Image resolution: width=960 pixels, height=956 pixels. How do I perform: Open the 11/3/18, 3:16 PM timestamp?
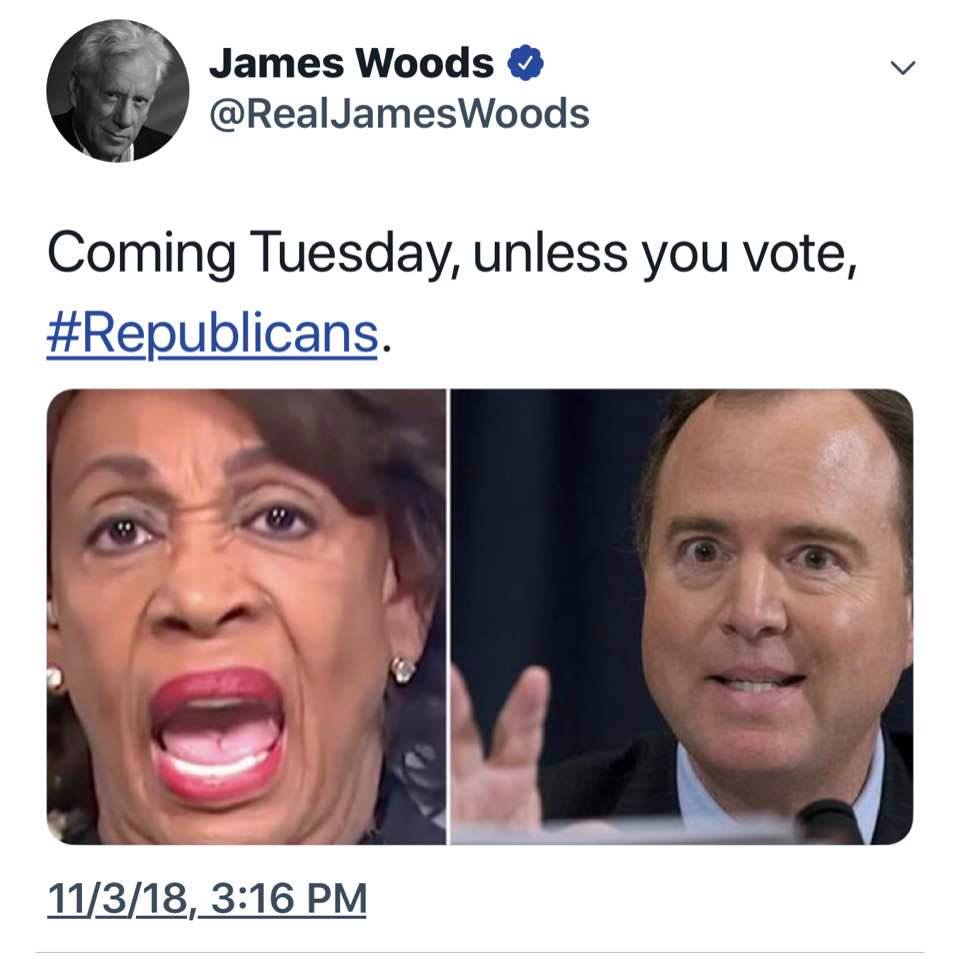coord(207,898)
